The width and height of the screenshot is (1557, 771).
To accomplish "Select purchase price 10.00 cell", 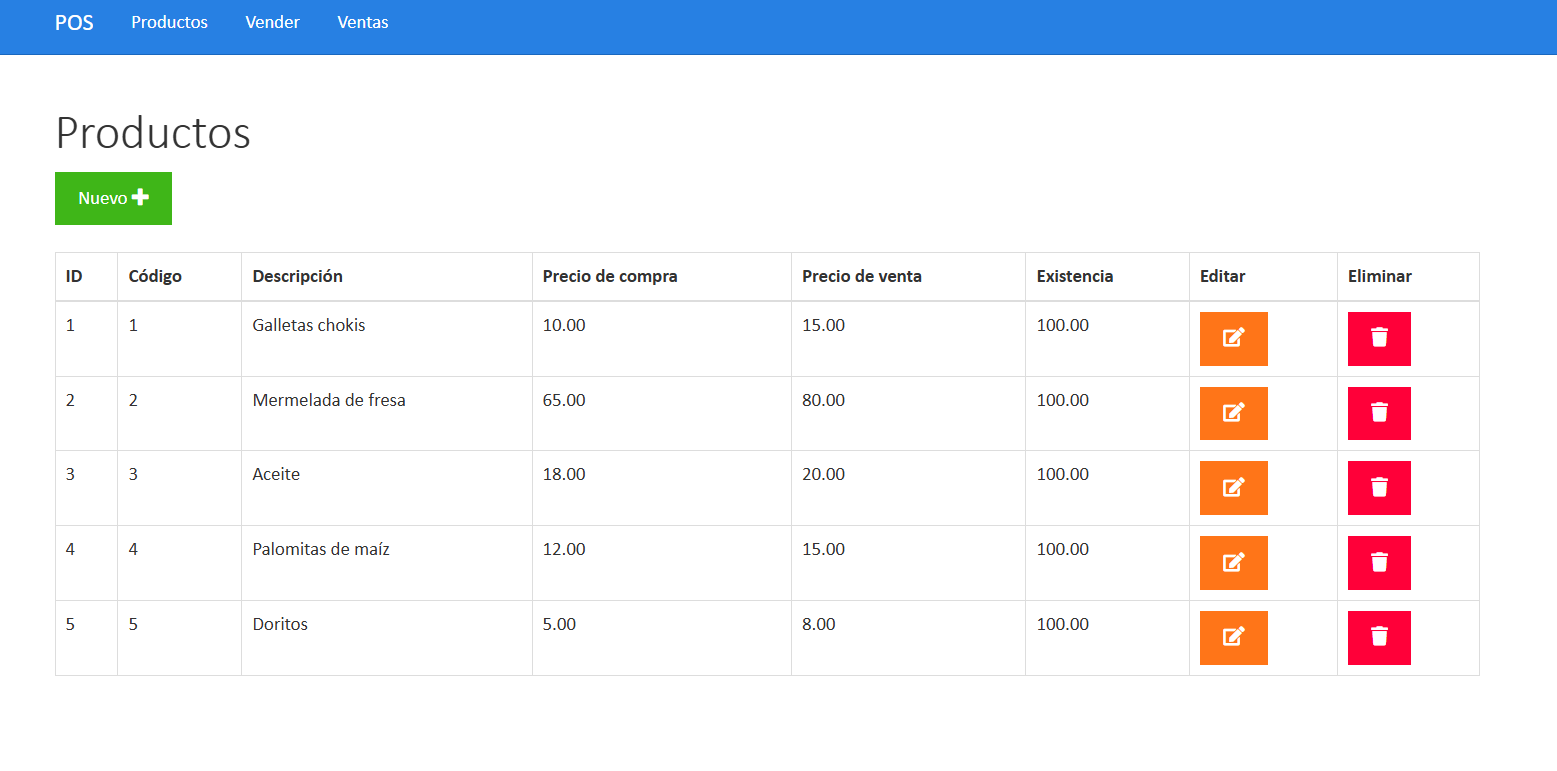I will [661, 339].
